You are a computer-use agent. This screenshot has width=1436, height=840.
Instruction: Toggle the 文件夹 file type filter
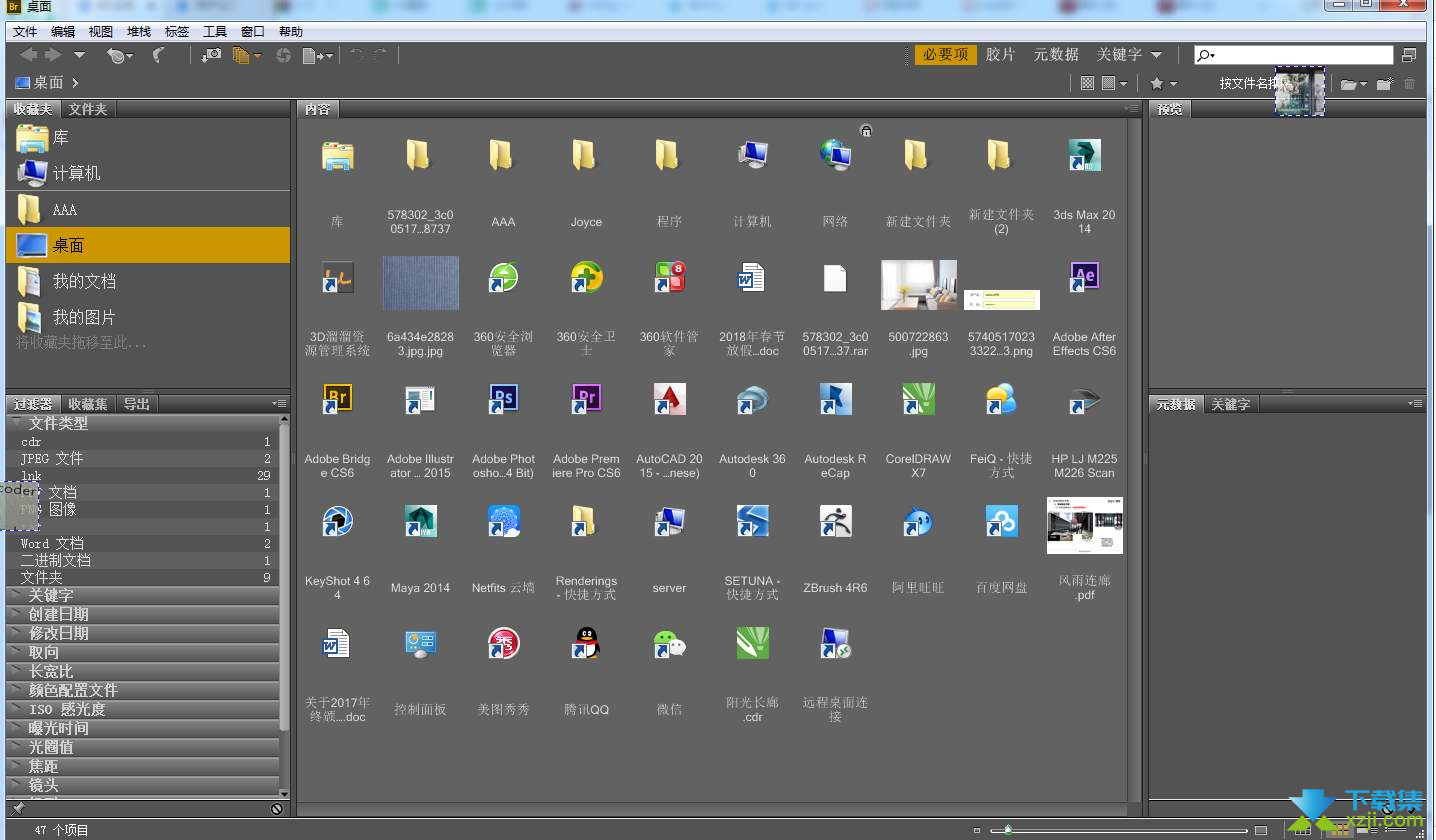pos(142,577)
